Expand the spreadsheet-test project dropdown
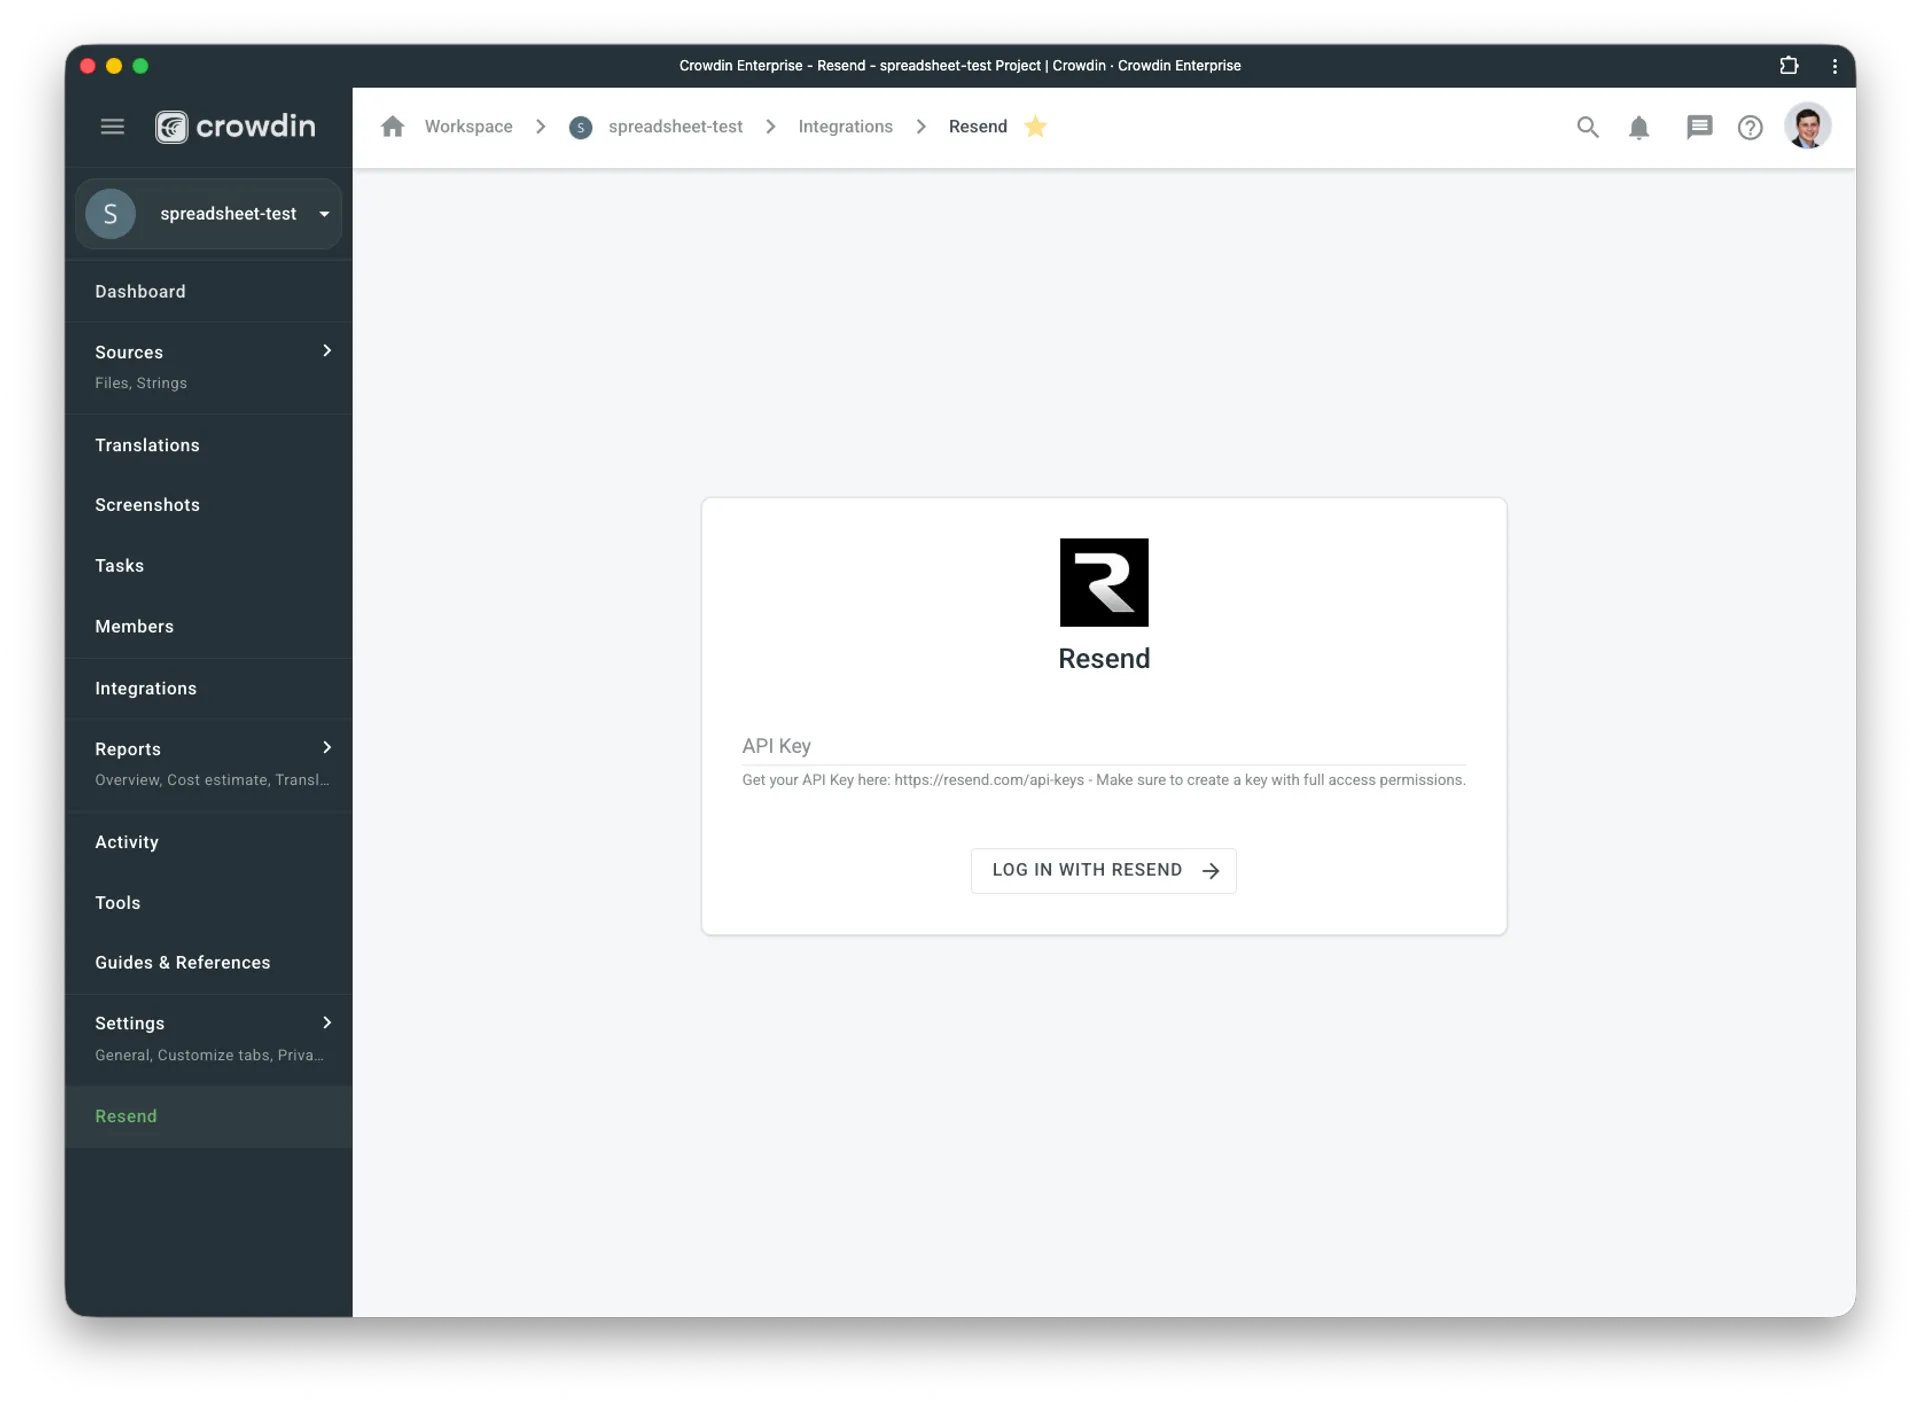This screenshot has height=1402, width=1920. click(323, 213)
